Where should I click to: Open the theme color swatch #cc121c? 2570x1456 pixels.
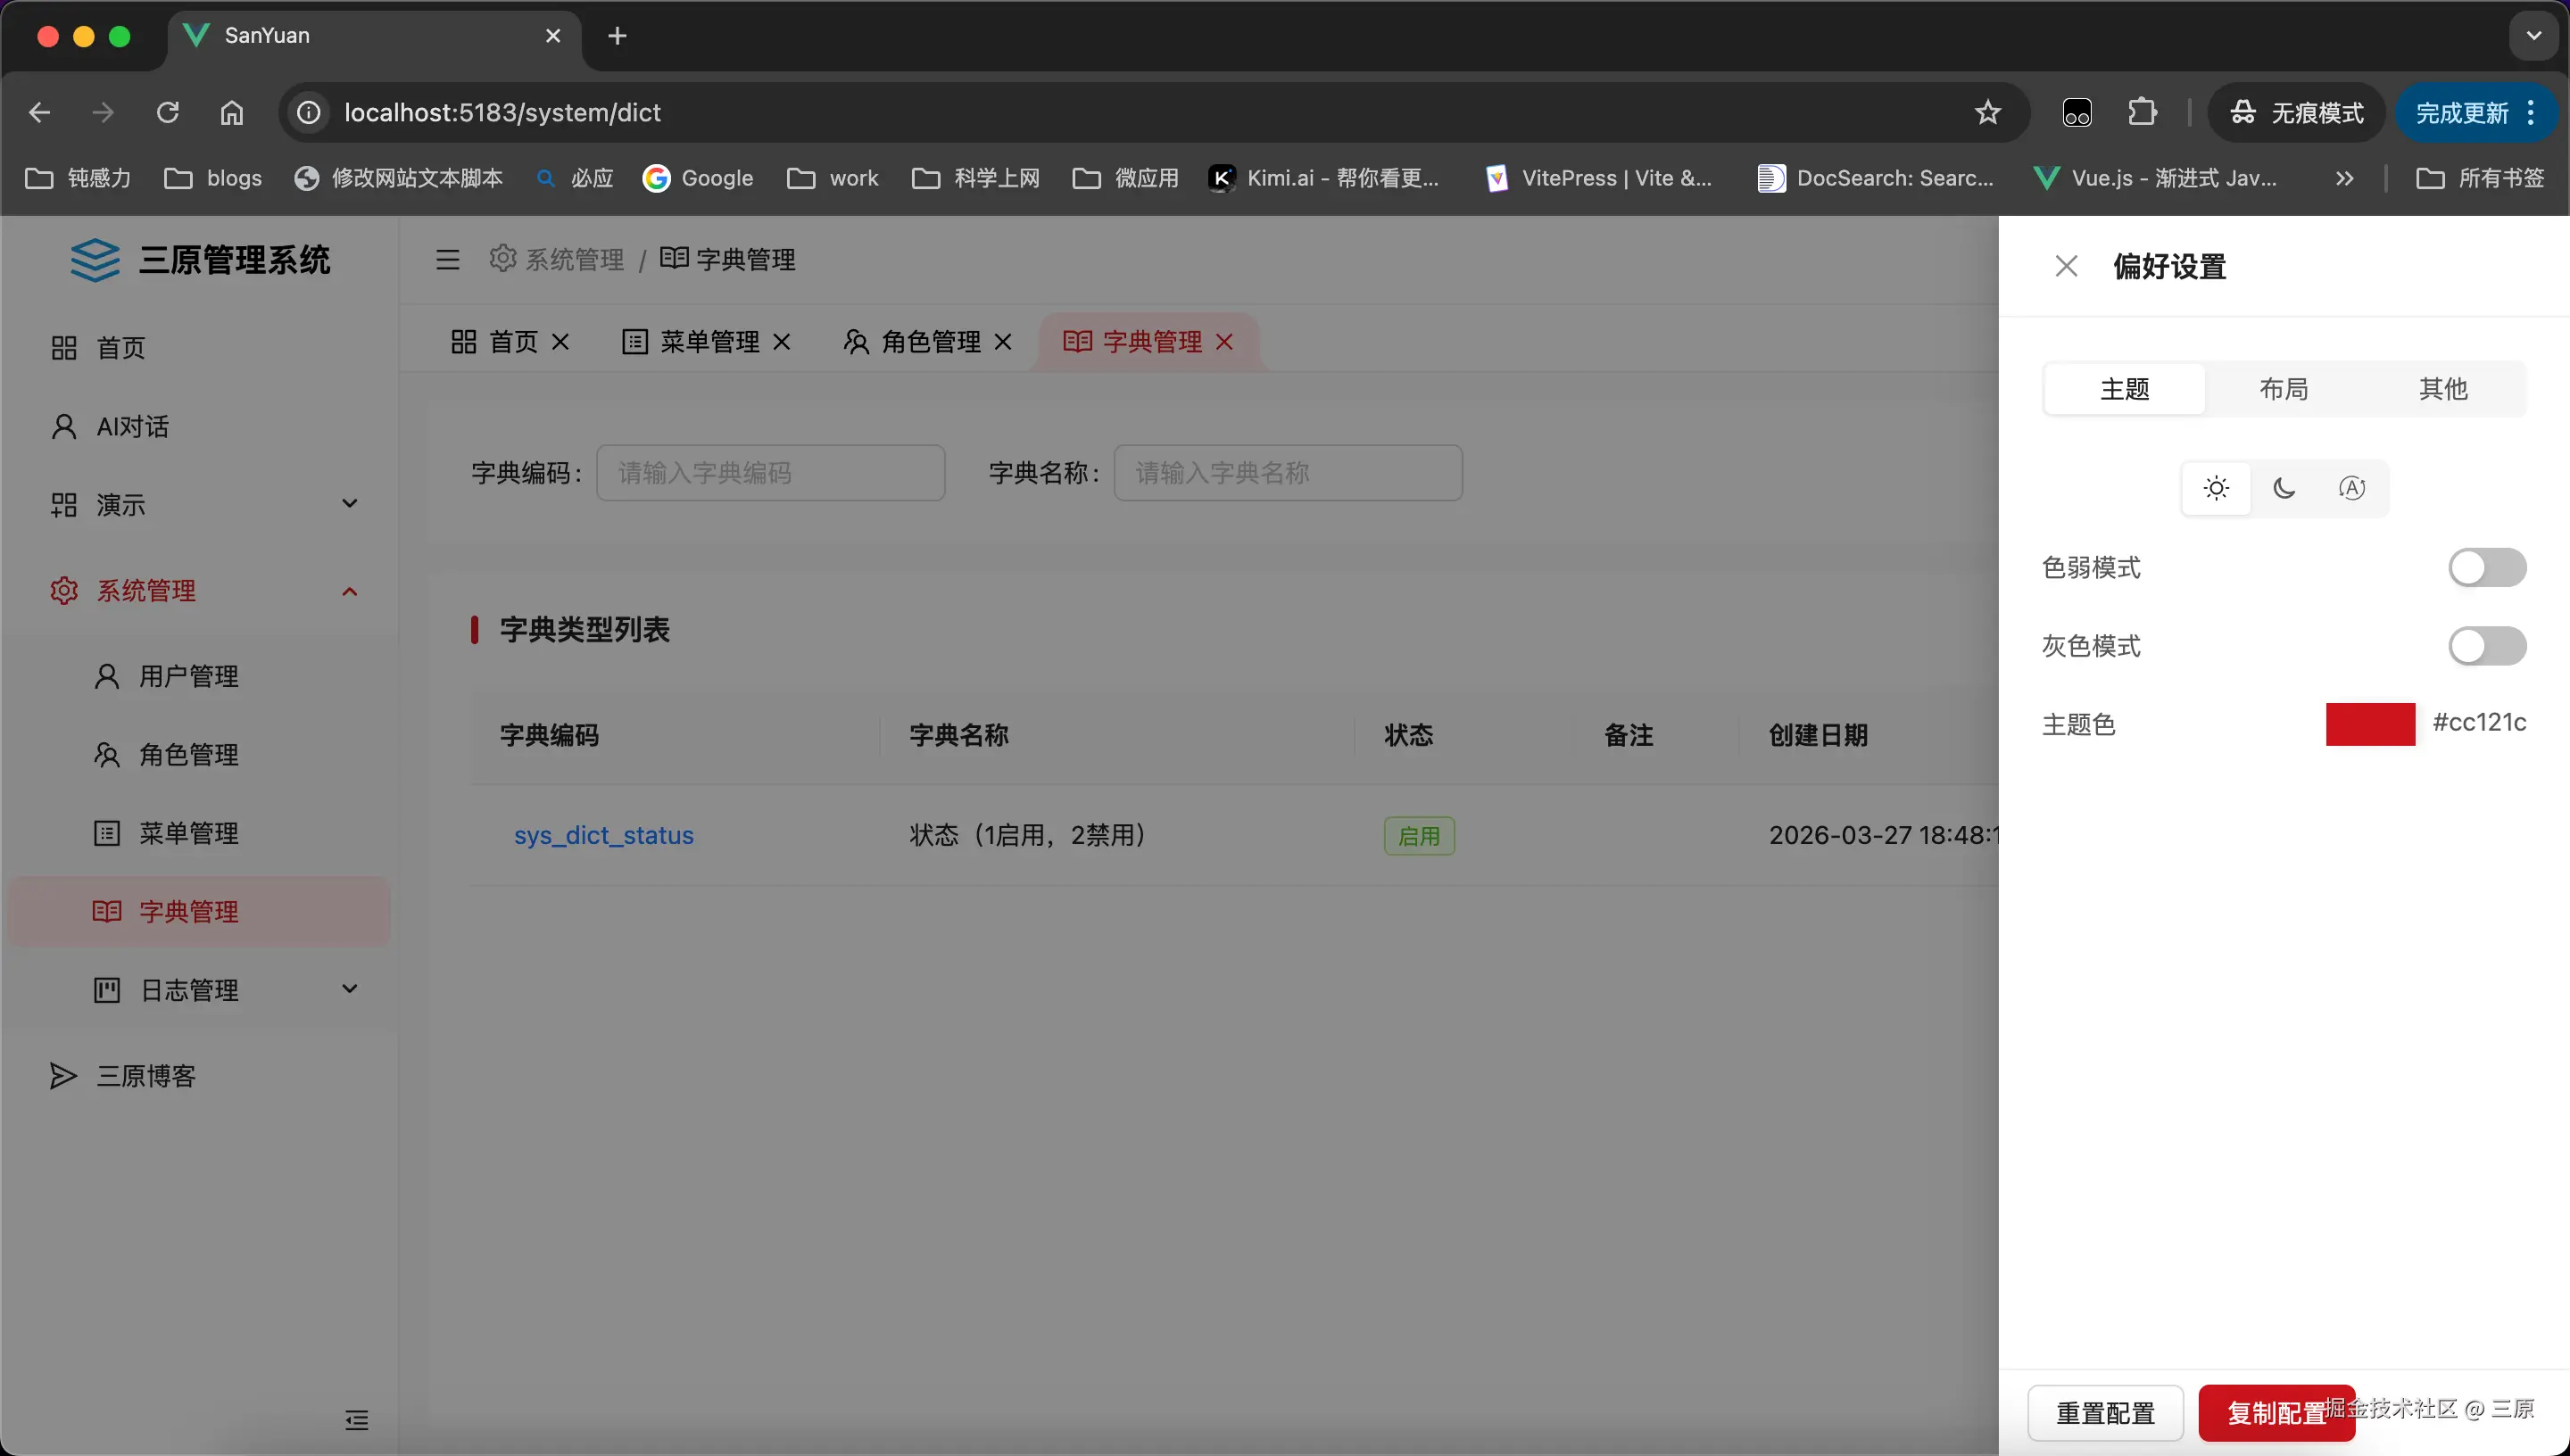click(x=2371, y=723)
